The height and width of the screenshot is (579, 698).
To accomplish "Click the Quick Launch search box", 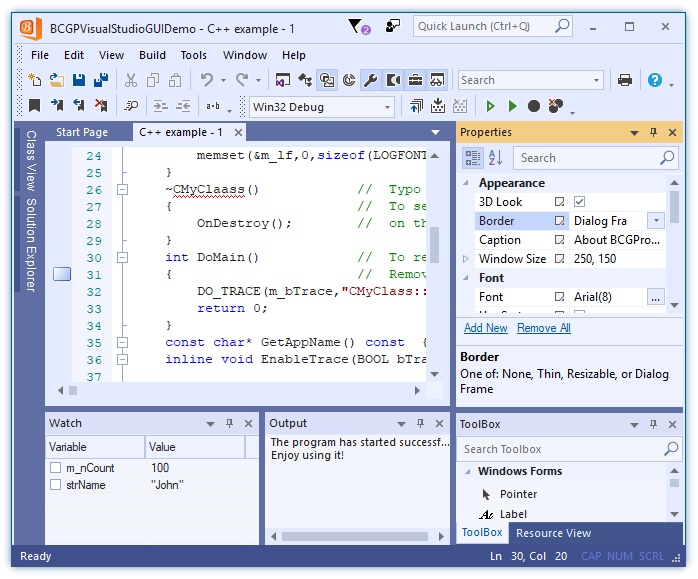I will click(492, 27).
